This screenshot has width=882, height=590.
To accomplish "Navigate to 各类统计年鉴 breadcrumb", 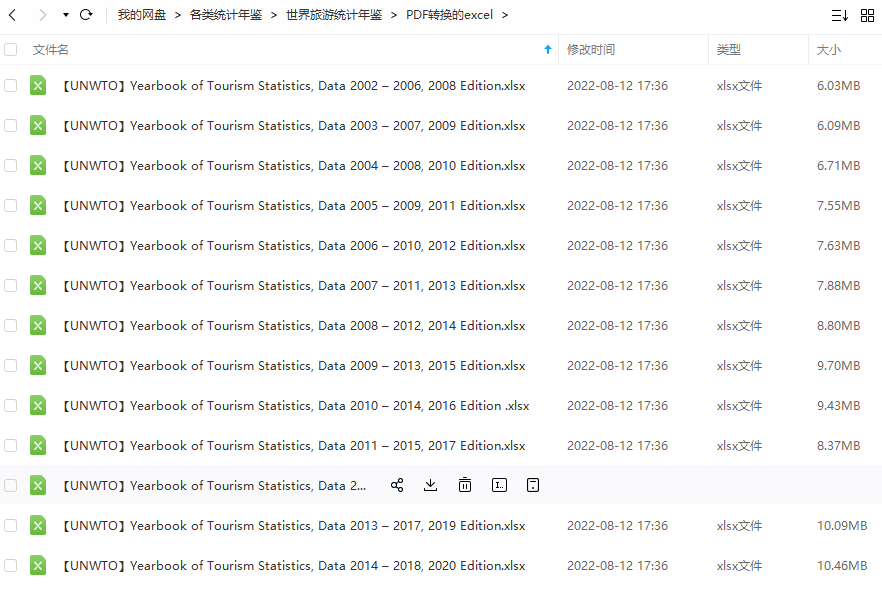I will point(226,15).
